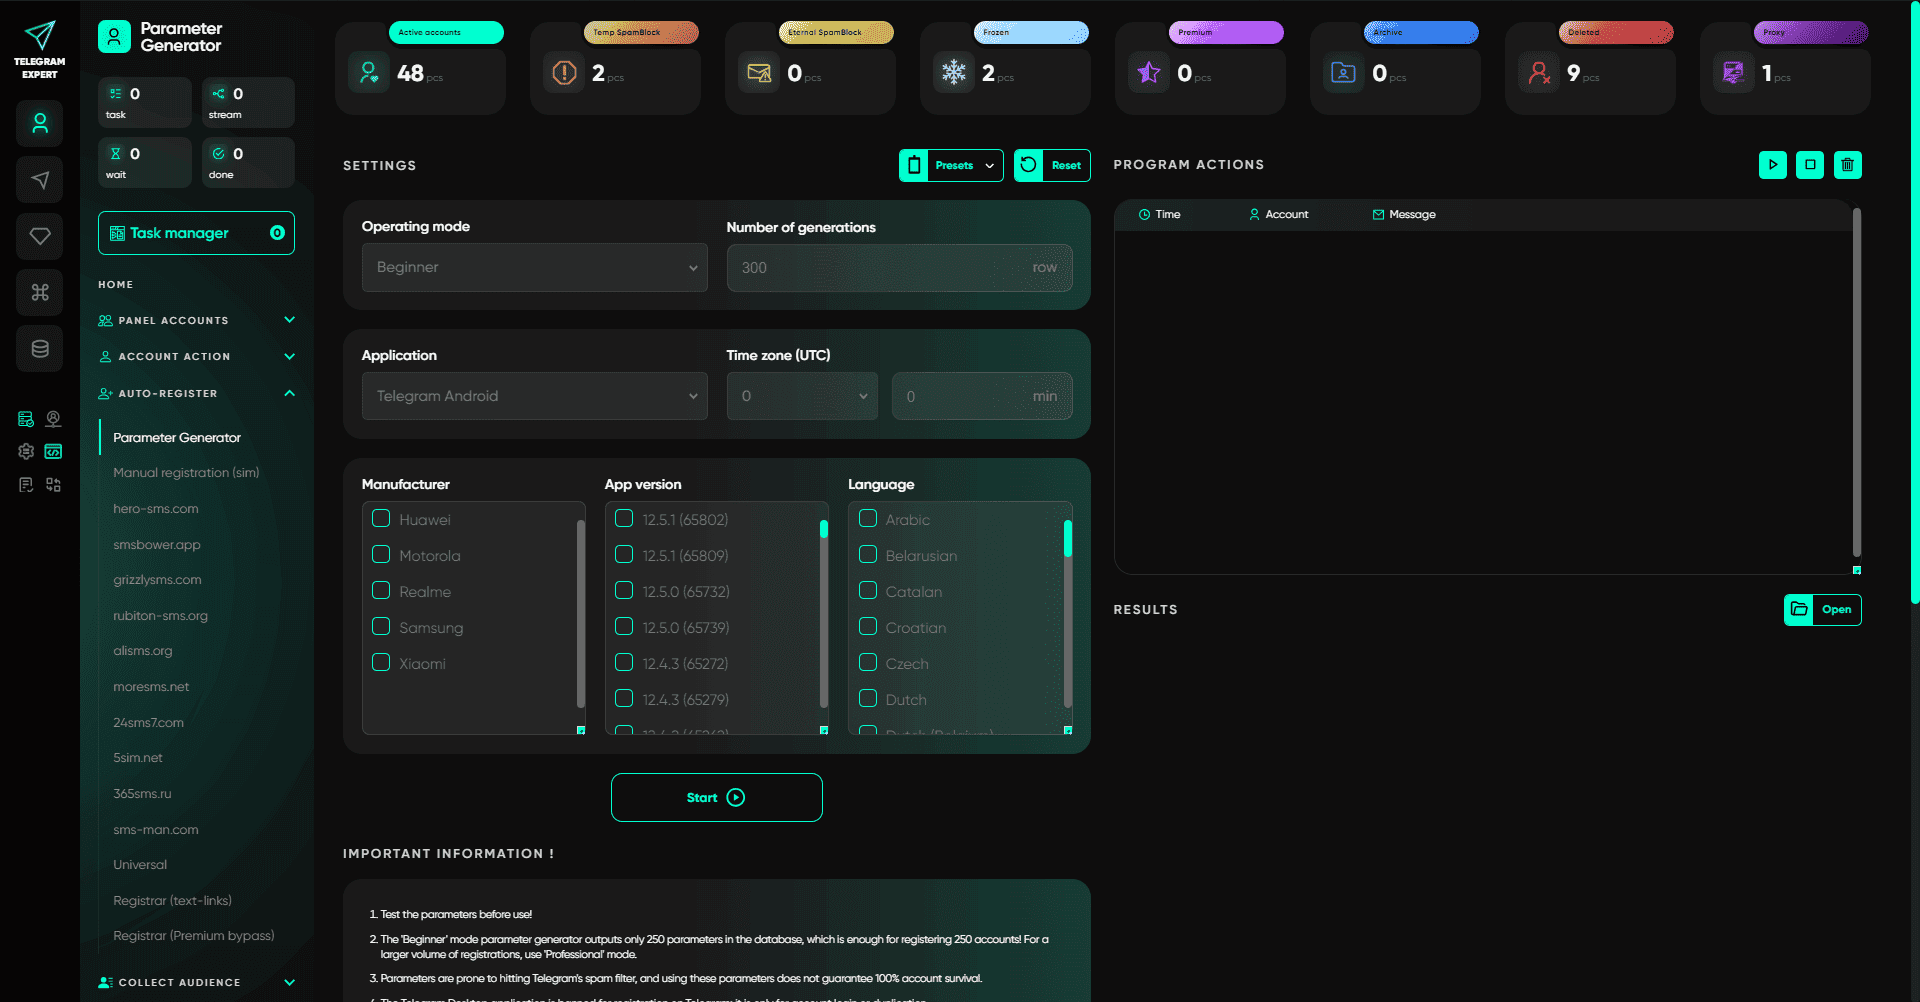This screenshot has width=1920, height=1002.
Task: Check the Motorola manufacturer checkbox
Action: point(381,555)
